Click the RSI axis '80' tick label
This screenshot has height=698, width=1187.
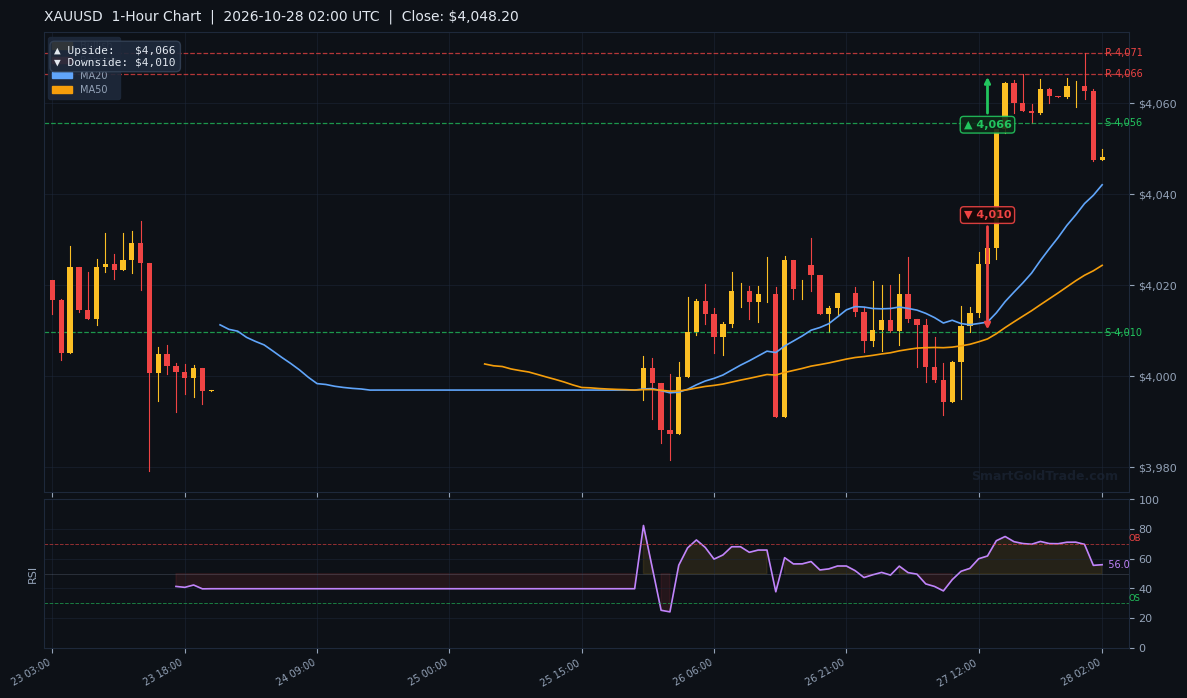coord(1145,530)
